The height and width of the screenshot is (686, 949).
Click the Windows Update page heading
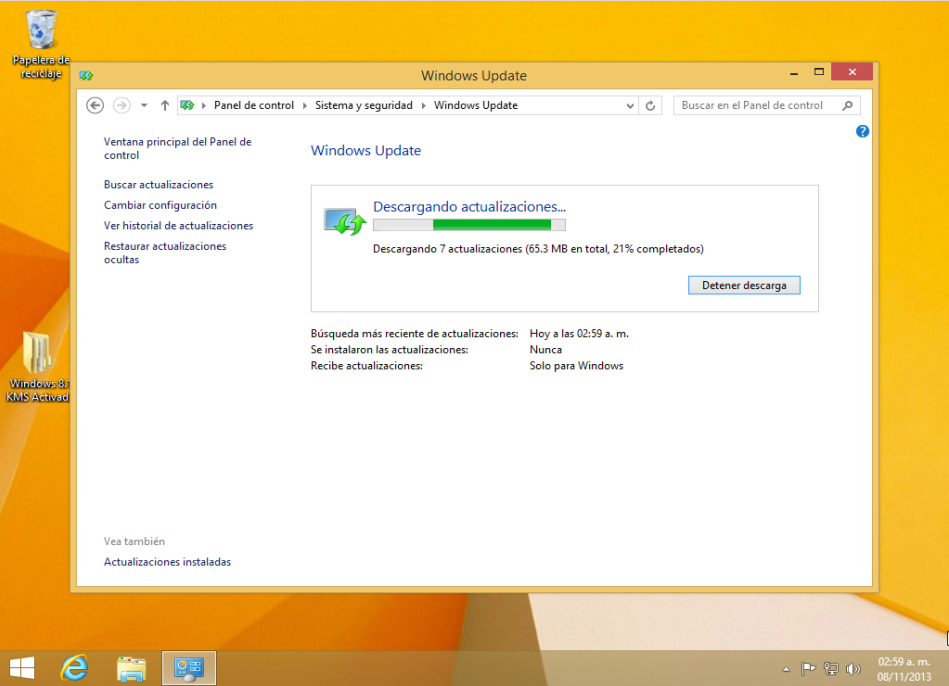pos(366,150)
